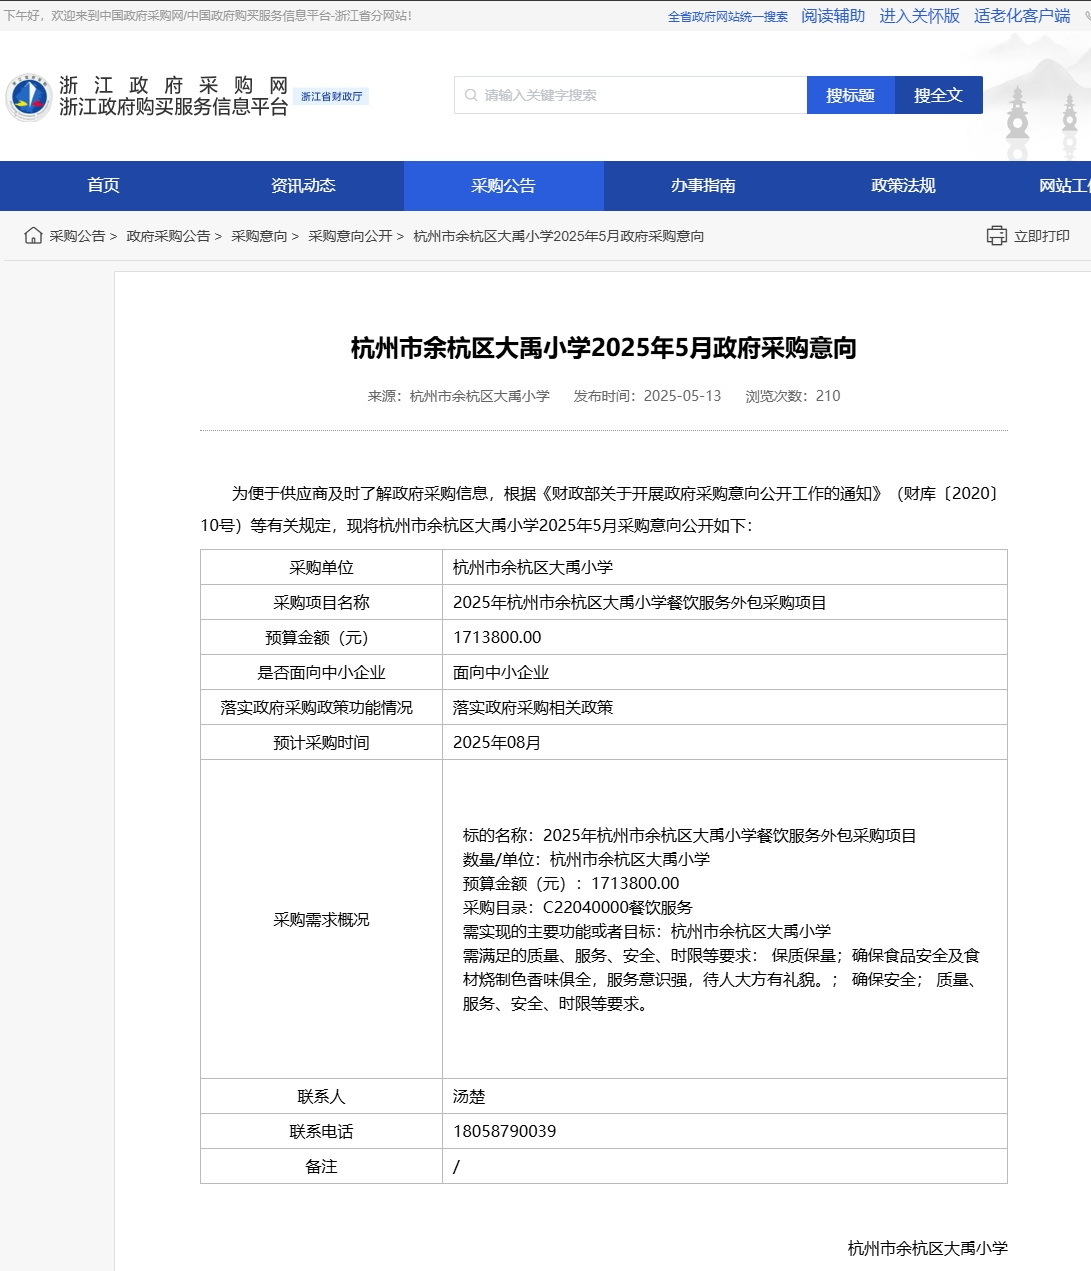Open the 全省政府网站统一搜索 link
The image size is (1091, 1271).
click(728, 16)
